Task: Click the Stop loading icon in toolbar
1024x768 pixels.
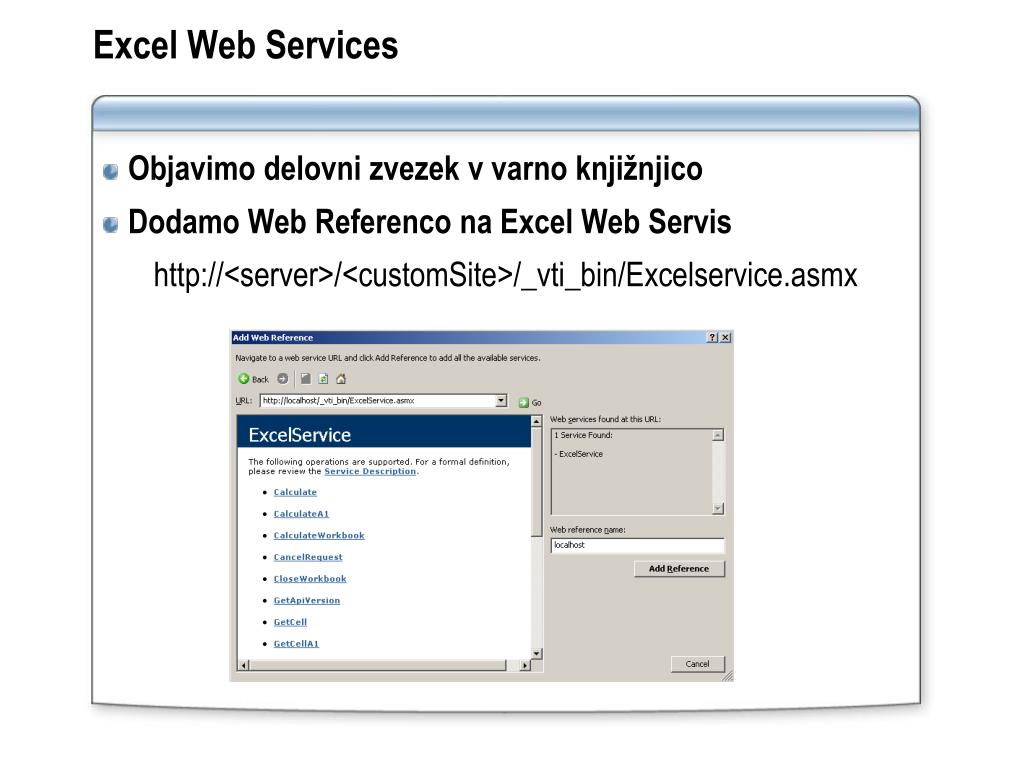Action: (305, 379)
